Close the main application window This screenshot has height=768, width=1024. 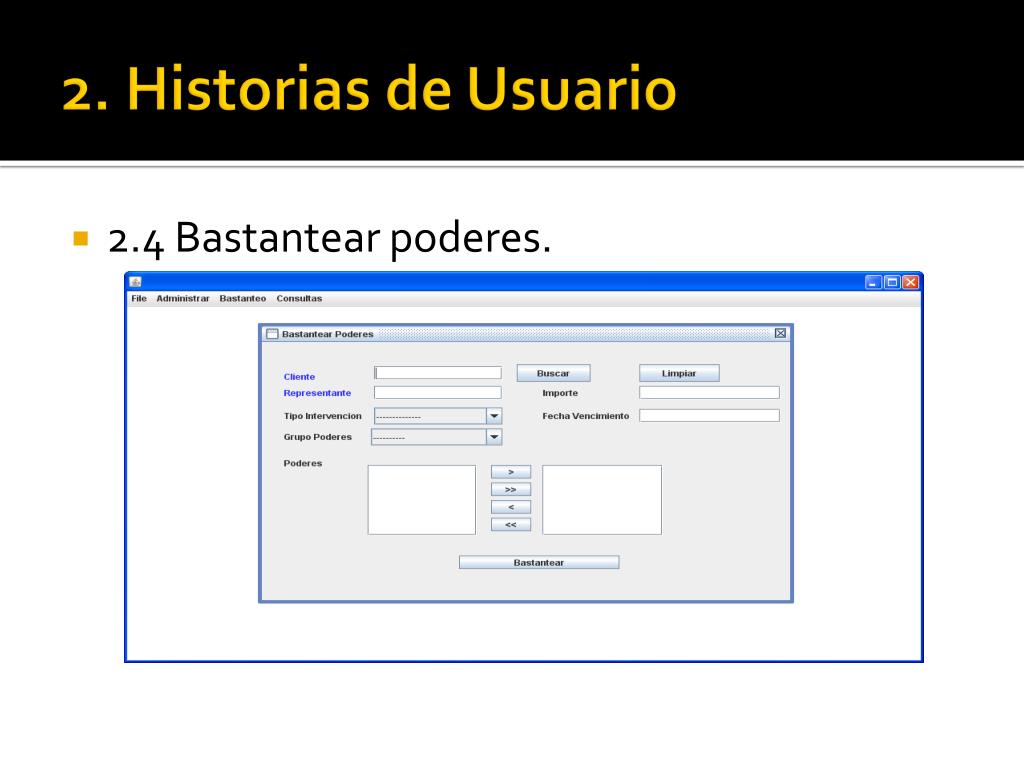(910, 282)
